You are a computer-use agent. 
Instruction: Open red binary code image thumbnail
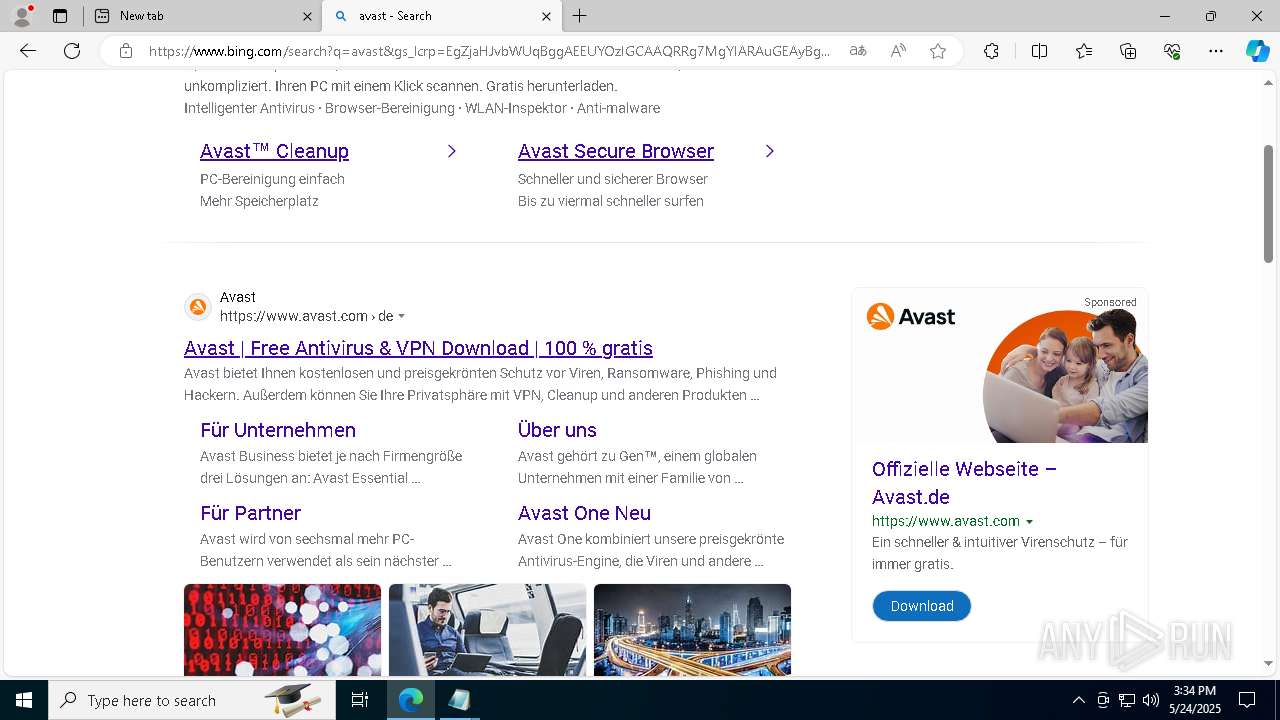click(x=282, y=630)
